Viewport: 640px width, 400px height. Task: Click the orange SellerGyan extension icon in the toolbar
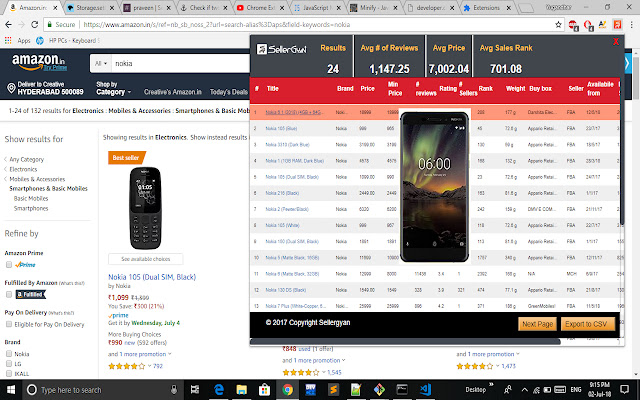pos(617,24)
